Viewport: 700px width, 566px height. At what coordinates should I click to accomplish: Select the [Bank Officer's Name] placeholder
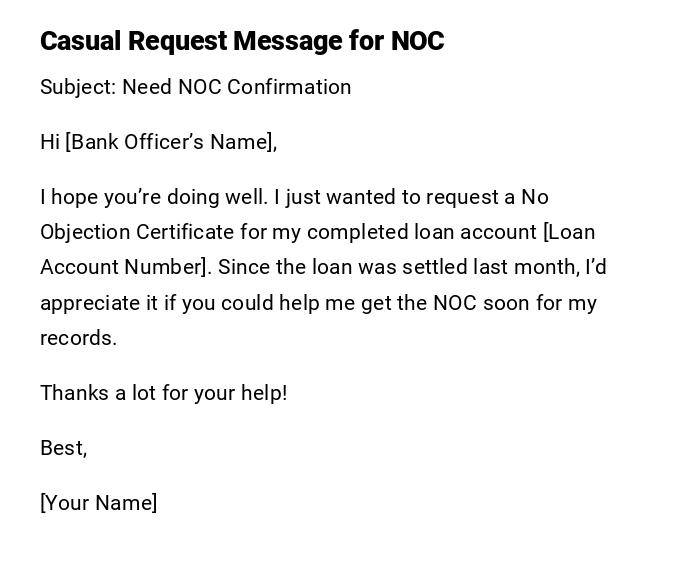coord(169,142)
